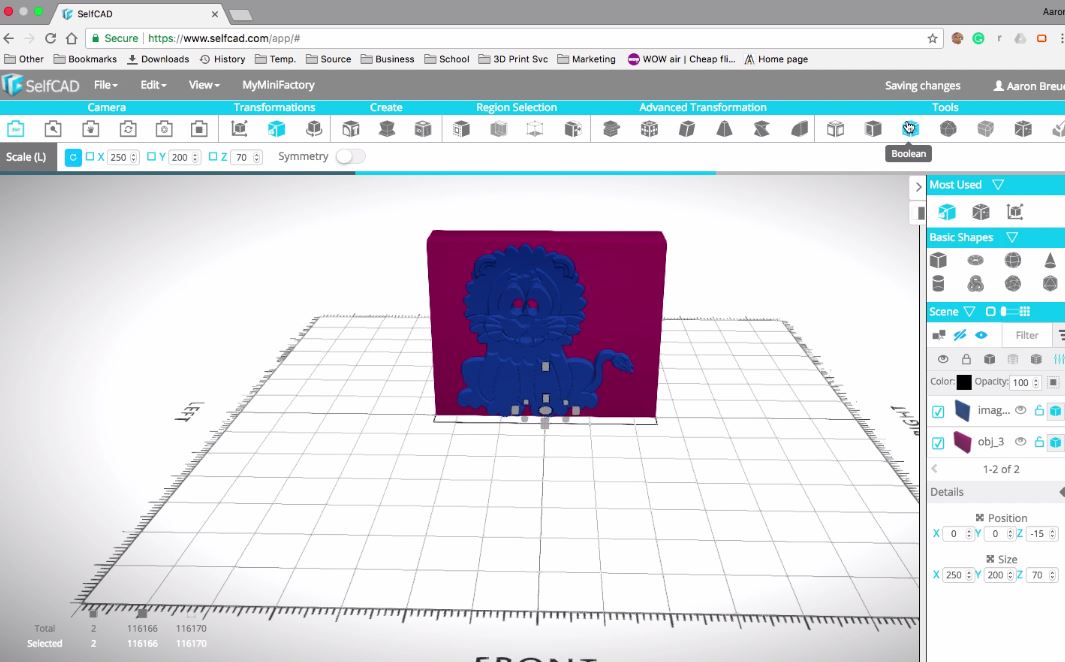Click the stacked layers Advanced Transformation icon

(611, 128)
